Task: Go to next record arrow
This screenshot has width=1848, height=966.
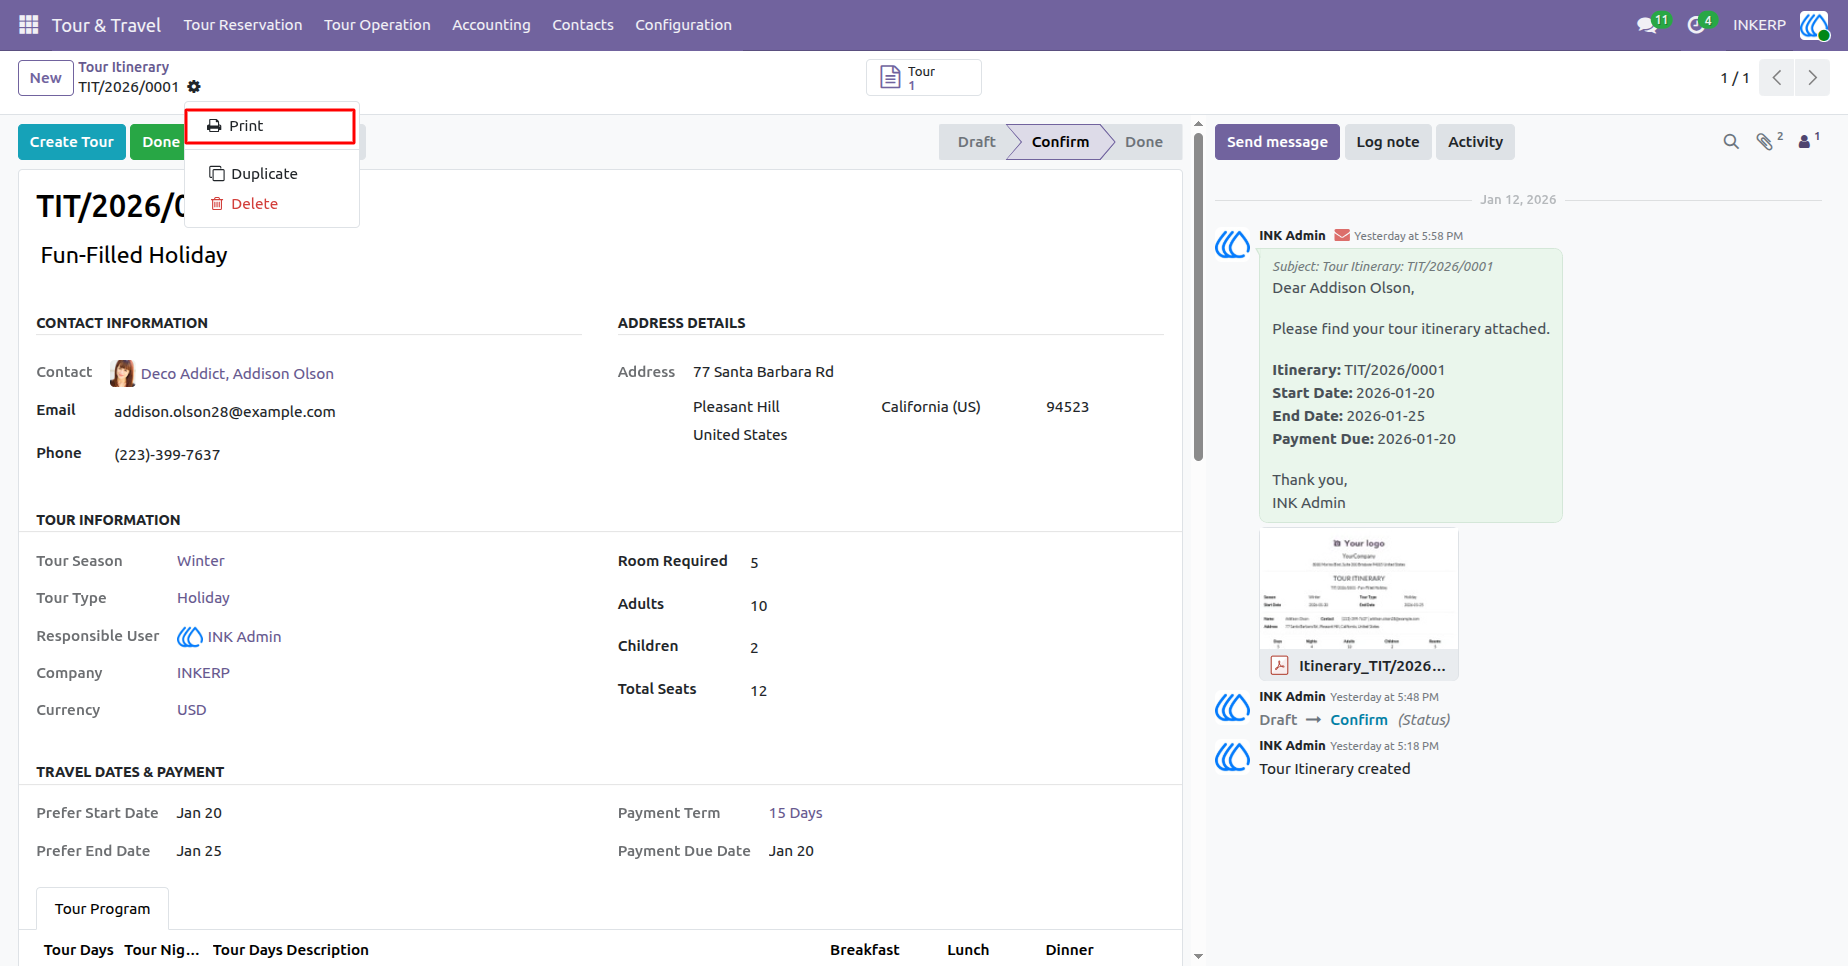Action: (x=1812, y=78)
